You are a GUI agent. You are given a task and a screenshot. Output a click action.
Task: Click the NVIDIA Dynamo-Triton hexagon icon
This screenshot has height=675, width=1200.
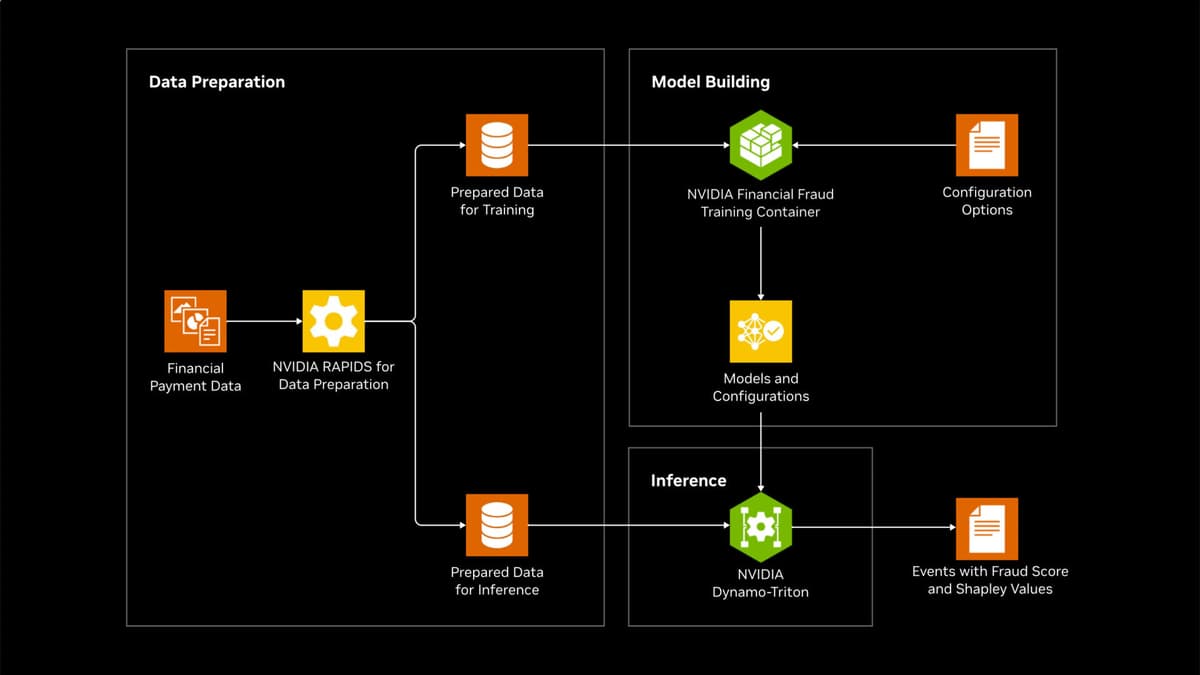760,526
